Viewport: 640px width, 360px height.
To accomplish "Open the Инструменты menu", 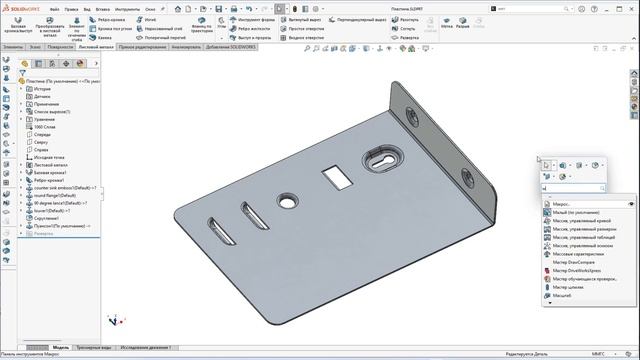I will point(127,9).
